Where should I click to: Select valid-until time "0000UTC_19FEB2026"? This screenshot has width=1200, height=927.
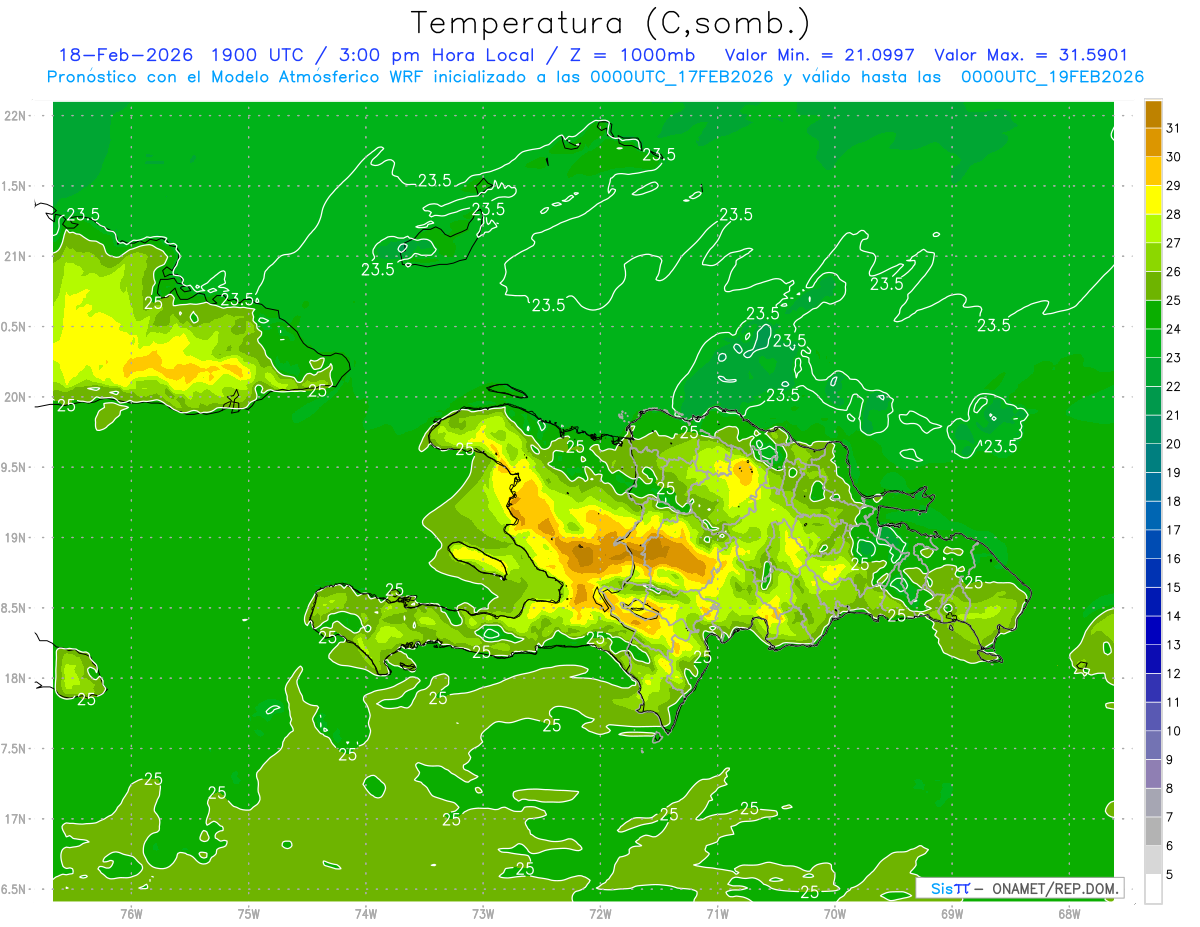[x=1052, y=77]
